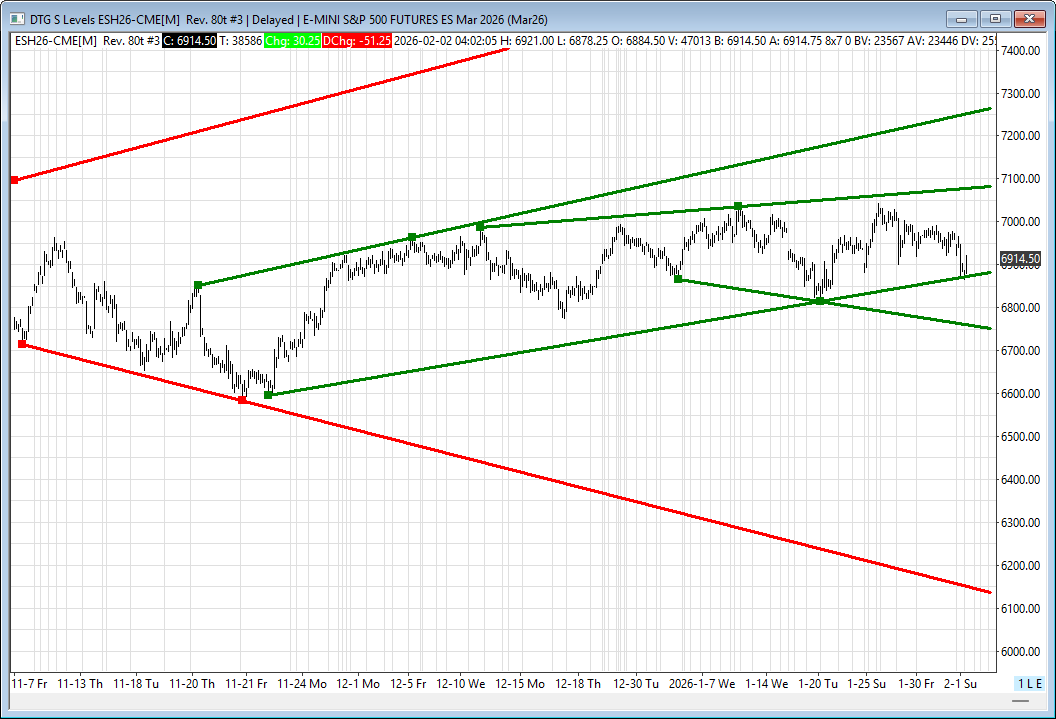
Task: Select green anchor at the highest January peak
Action: click(x=738, y=206)
